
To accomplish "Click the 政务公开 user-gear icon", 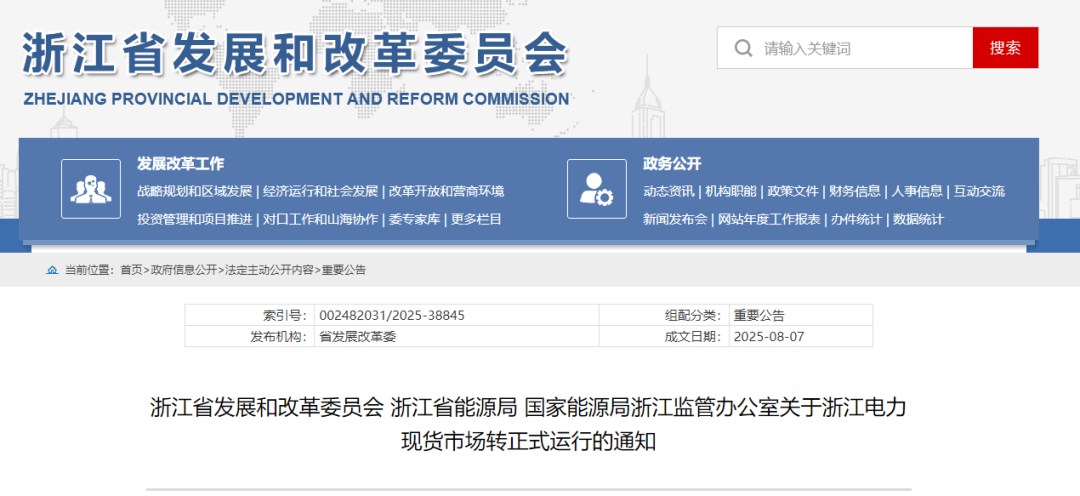I will [x=597, y=189].
